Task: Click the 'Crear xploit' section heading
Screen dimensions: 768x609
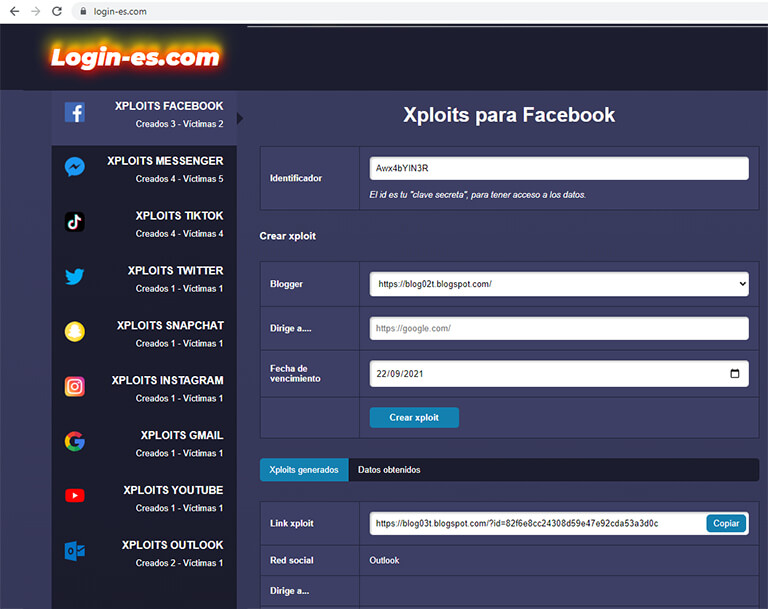Action: pyautogui.click(x=288, y=236)
